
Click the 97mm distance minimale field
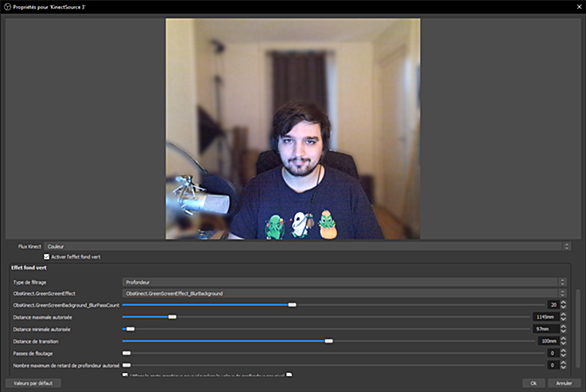coord(546,329)
